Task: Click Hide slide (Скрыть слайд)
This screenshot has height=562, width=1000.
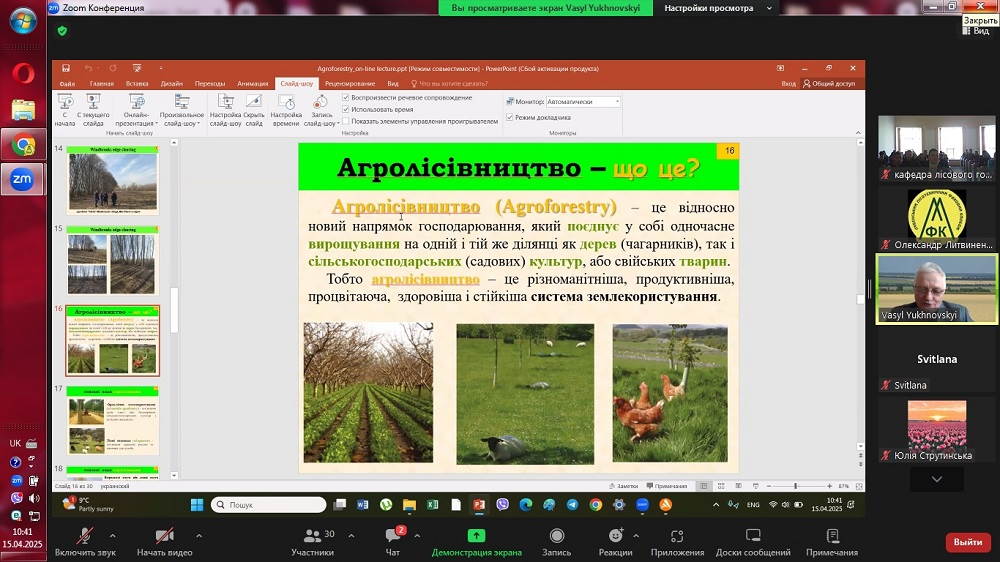Action: tap(254, 110)
